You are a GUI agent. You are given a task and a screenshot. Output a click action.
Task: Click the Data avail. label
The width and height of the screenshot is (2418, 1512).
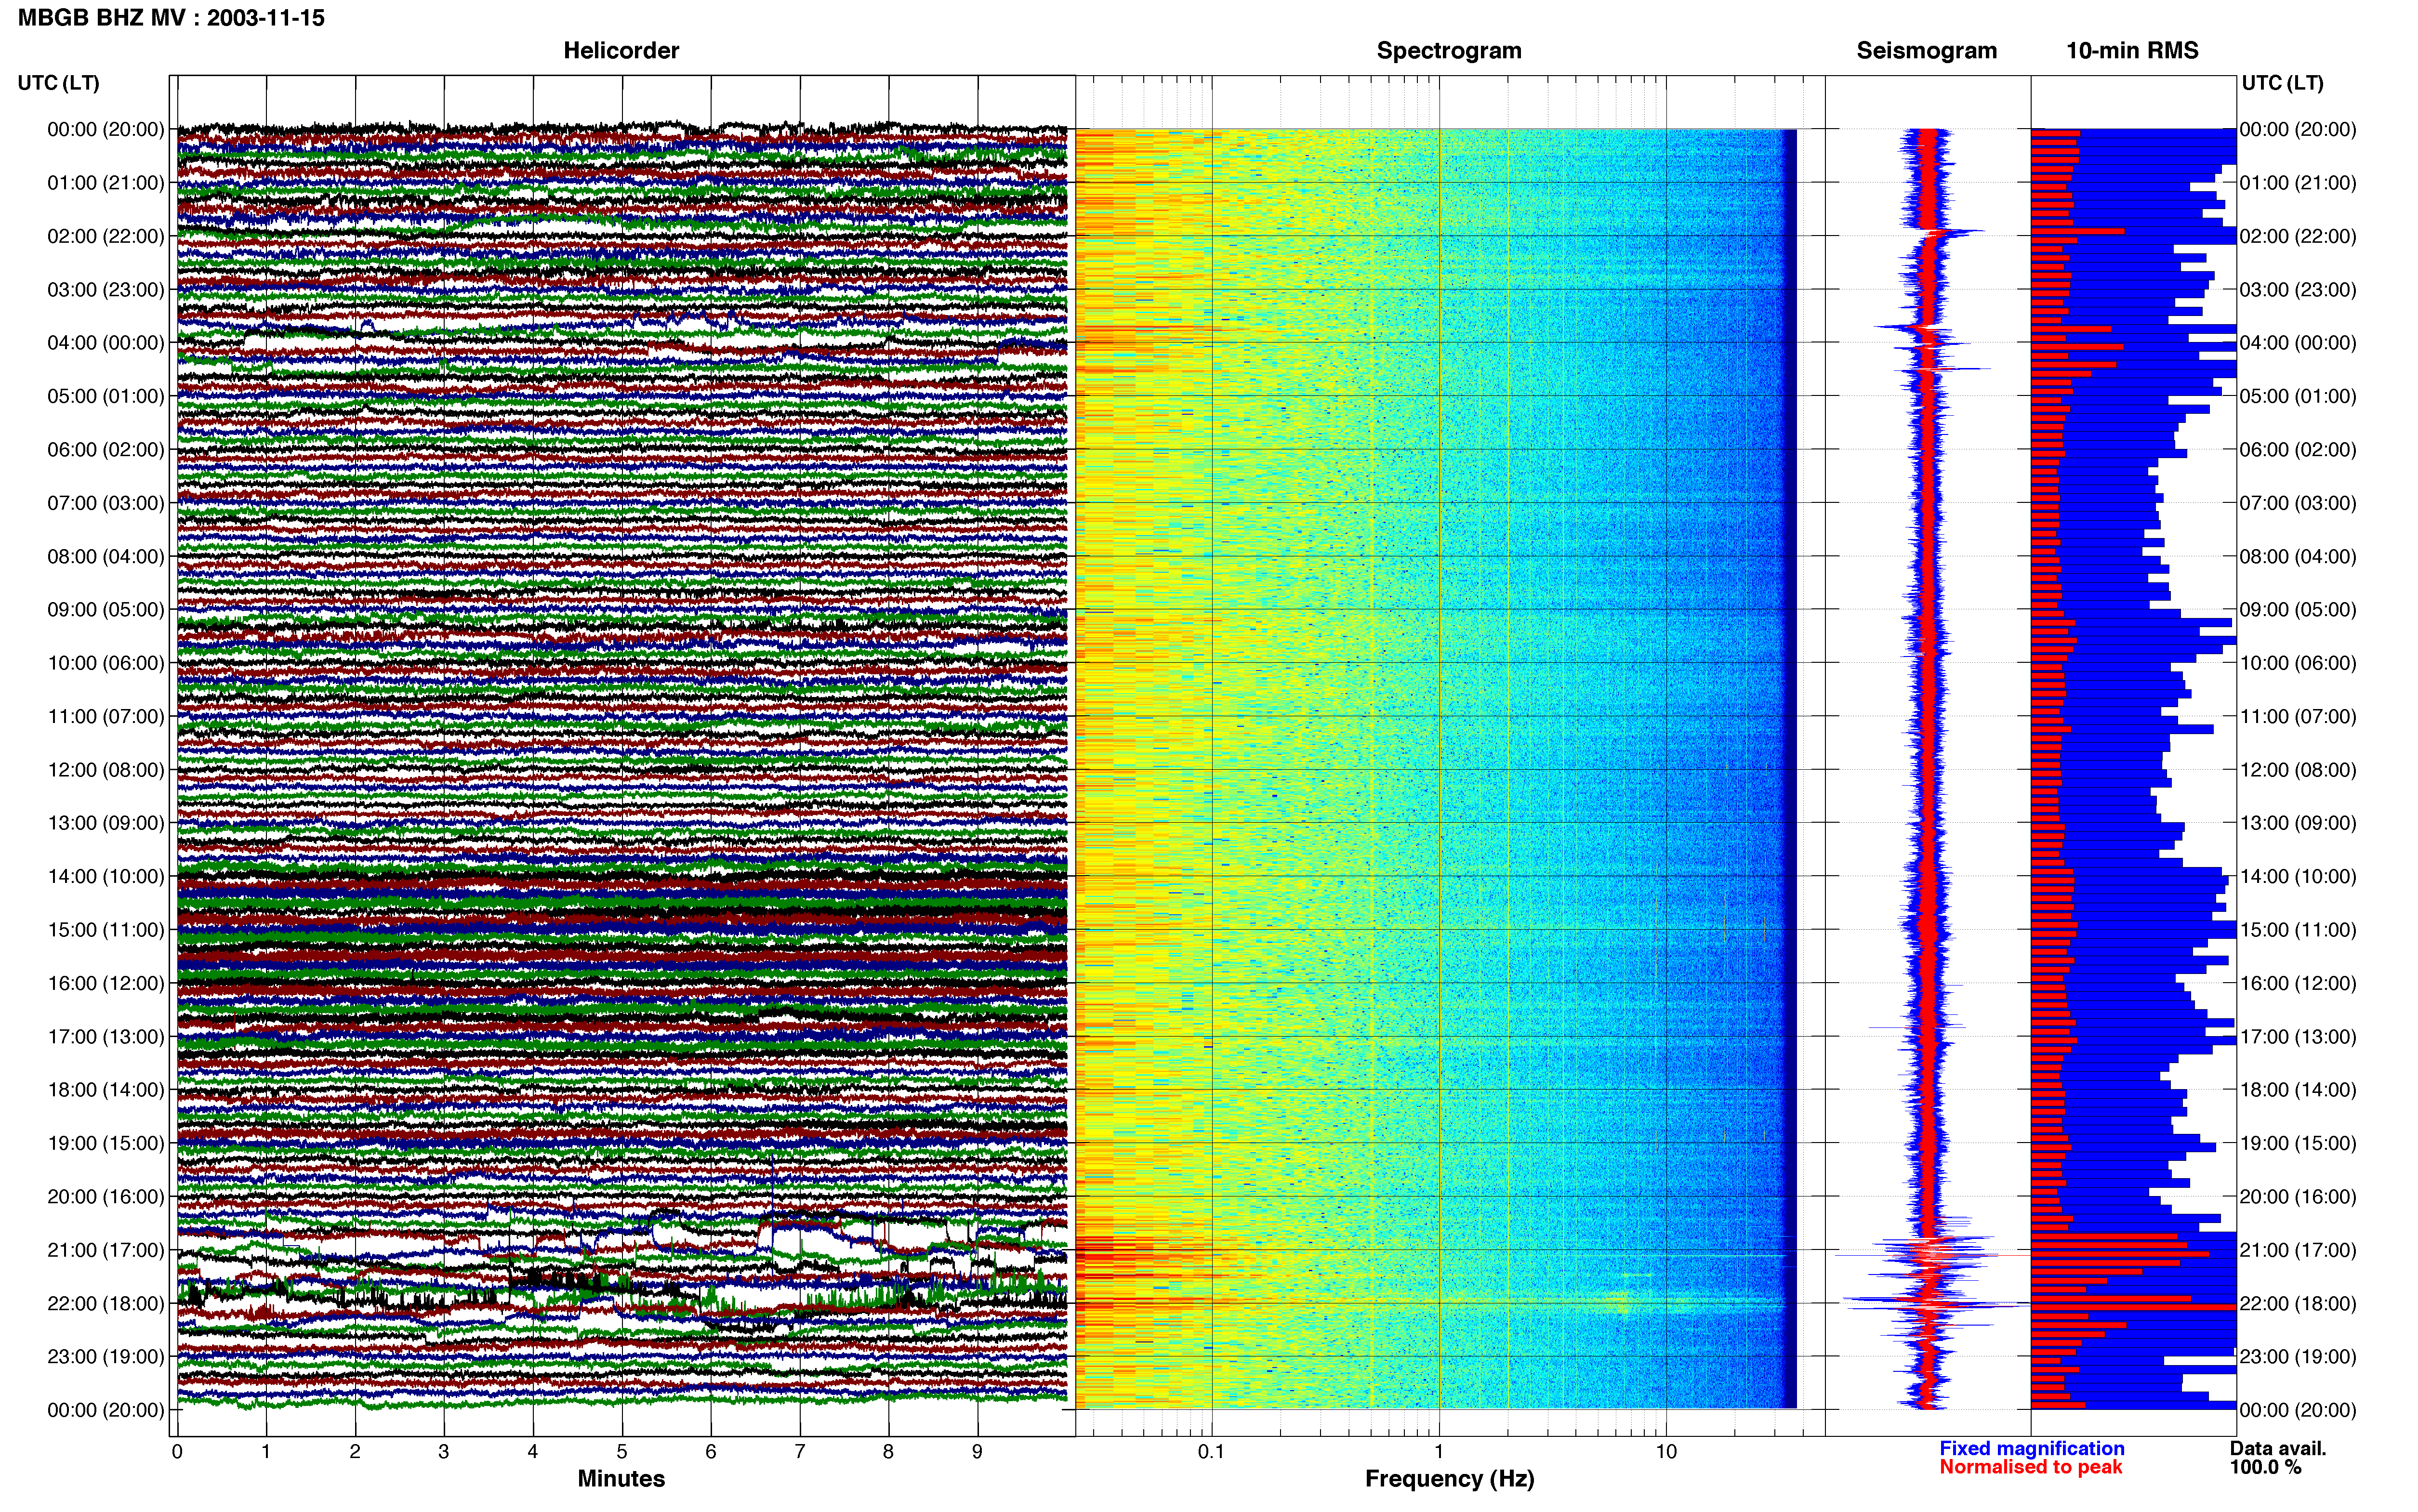[2278, 1449]
